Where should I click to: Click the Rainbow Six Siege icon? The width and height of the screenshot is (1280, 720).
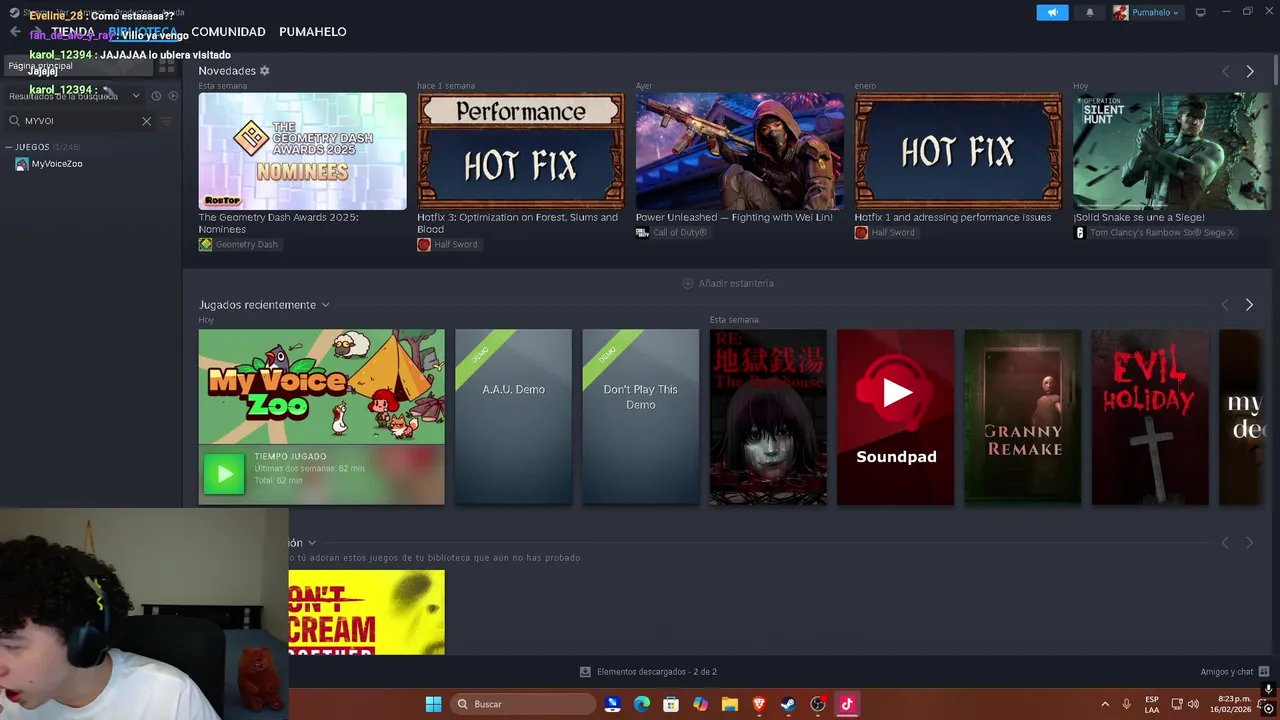(1079, 232)
